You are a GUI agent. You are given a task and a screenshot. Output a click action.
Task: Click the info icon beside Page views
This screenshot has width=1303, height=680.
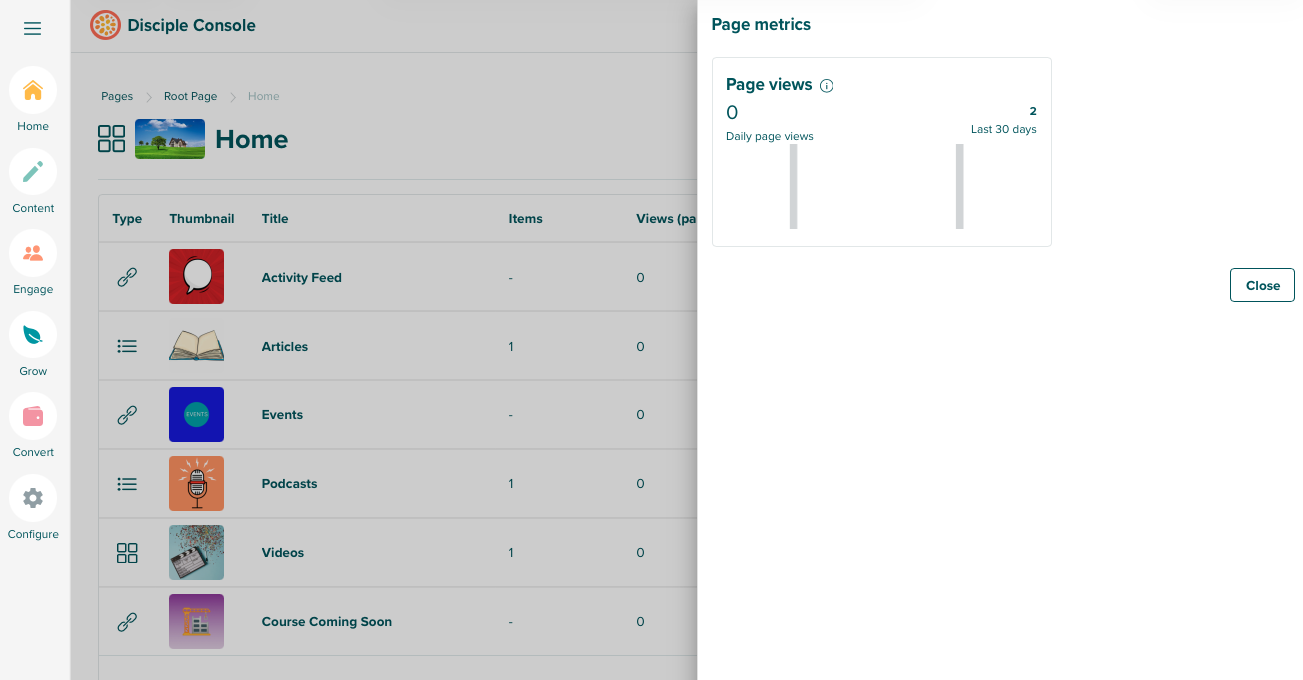(x=827, y=86)
